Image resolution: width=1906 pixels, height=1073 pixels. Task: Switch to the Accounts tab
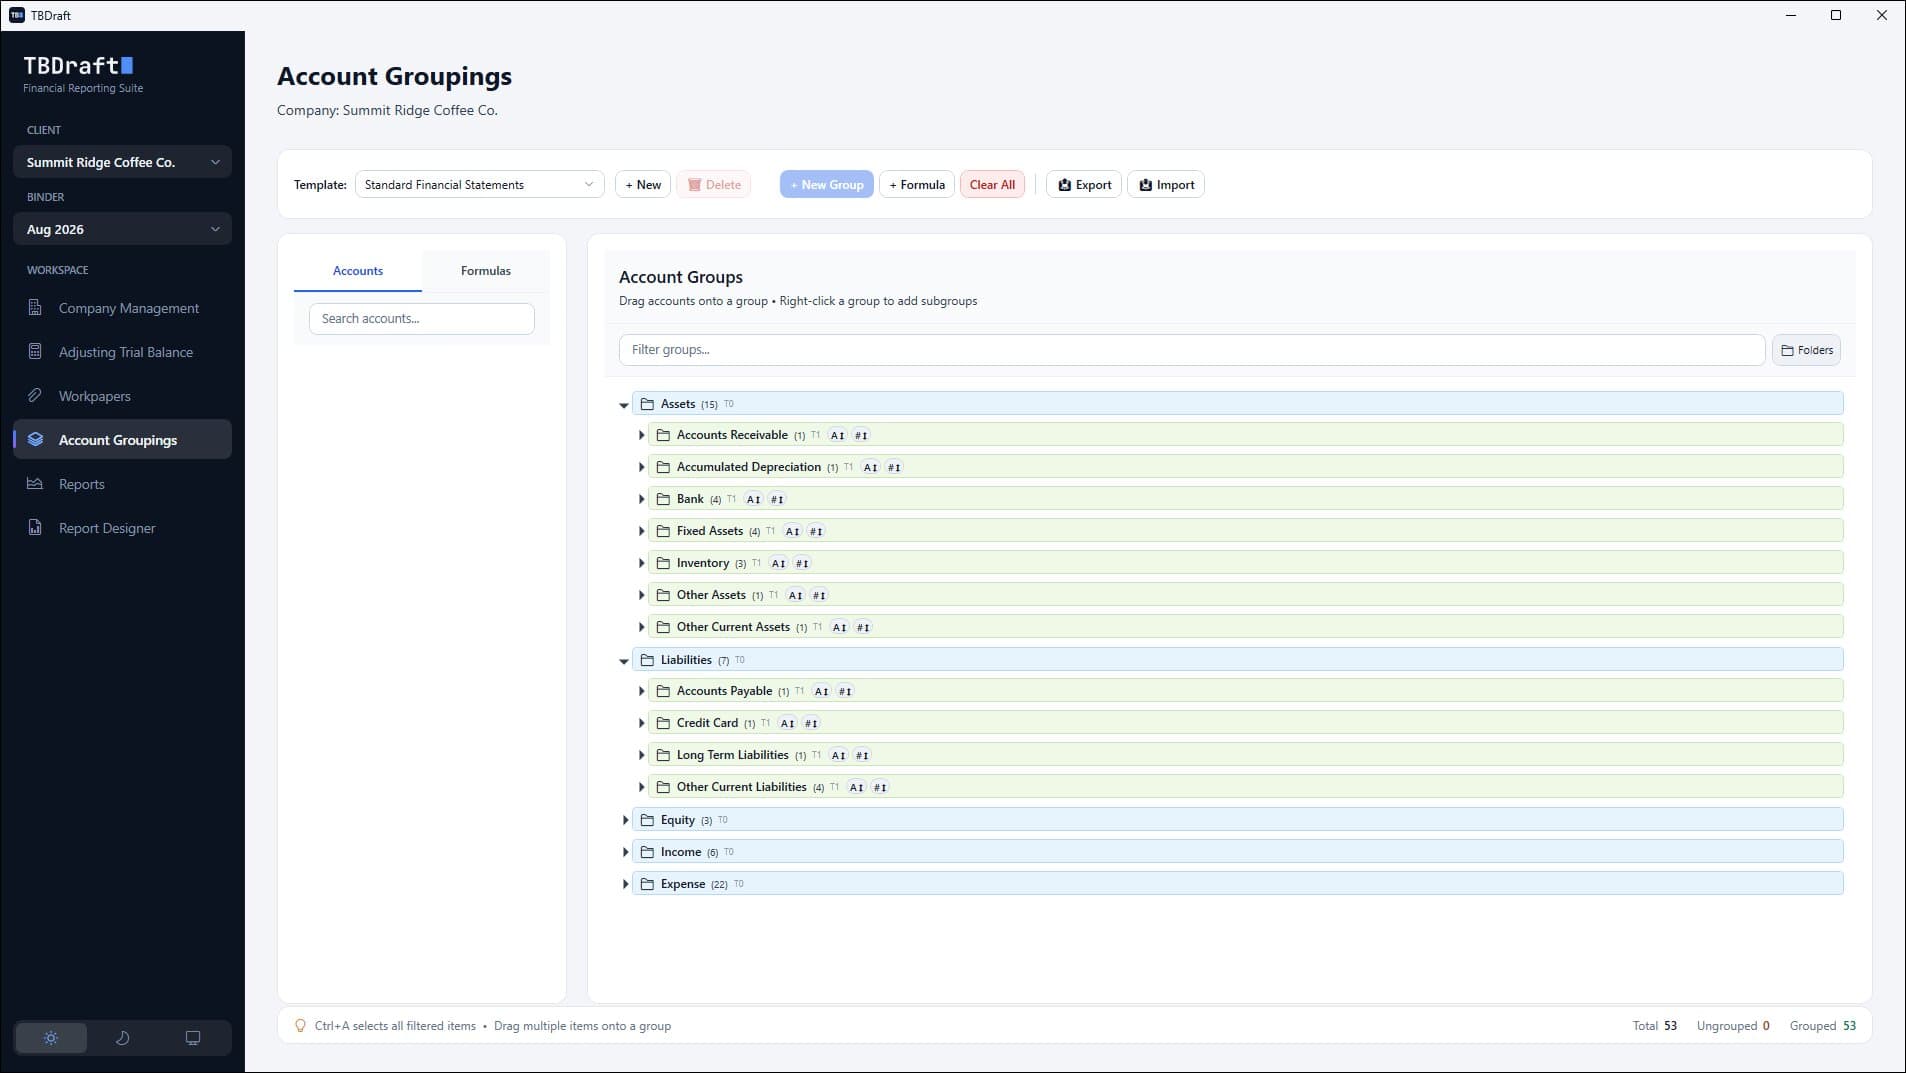358,271
